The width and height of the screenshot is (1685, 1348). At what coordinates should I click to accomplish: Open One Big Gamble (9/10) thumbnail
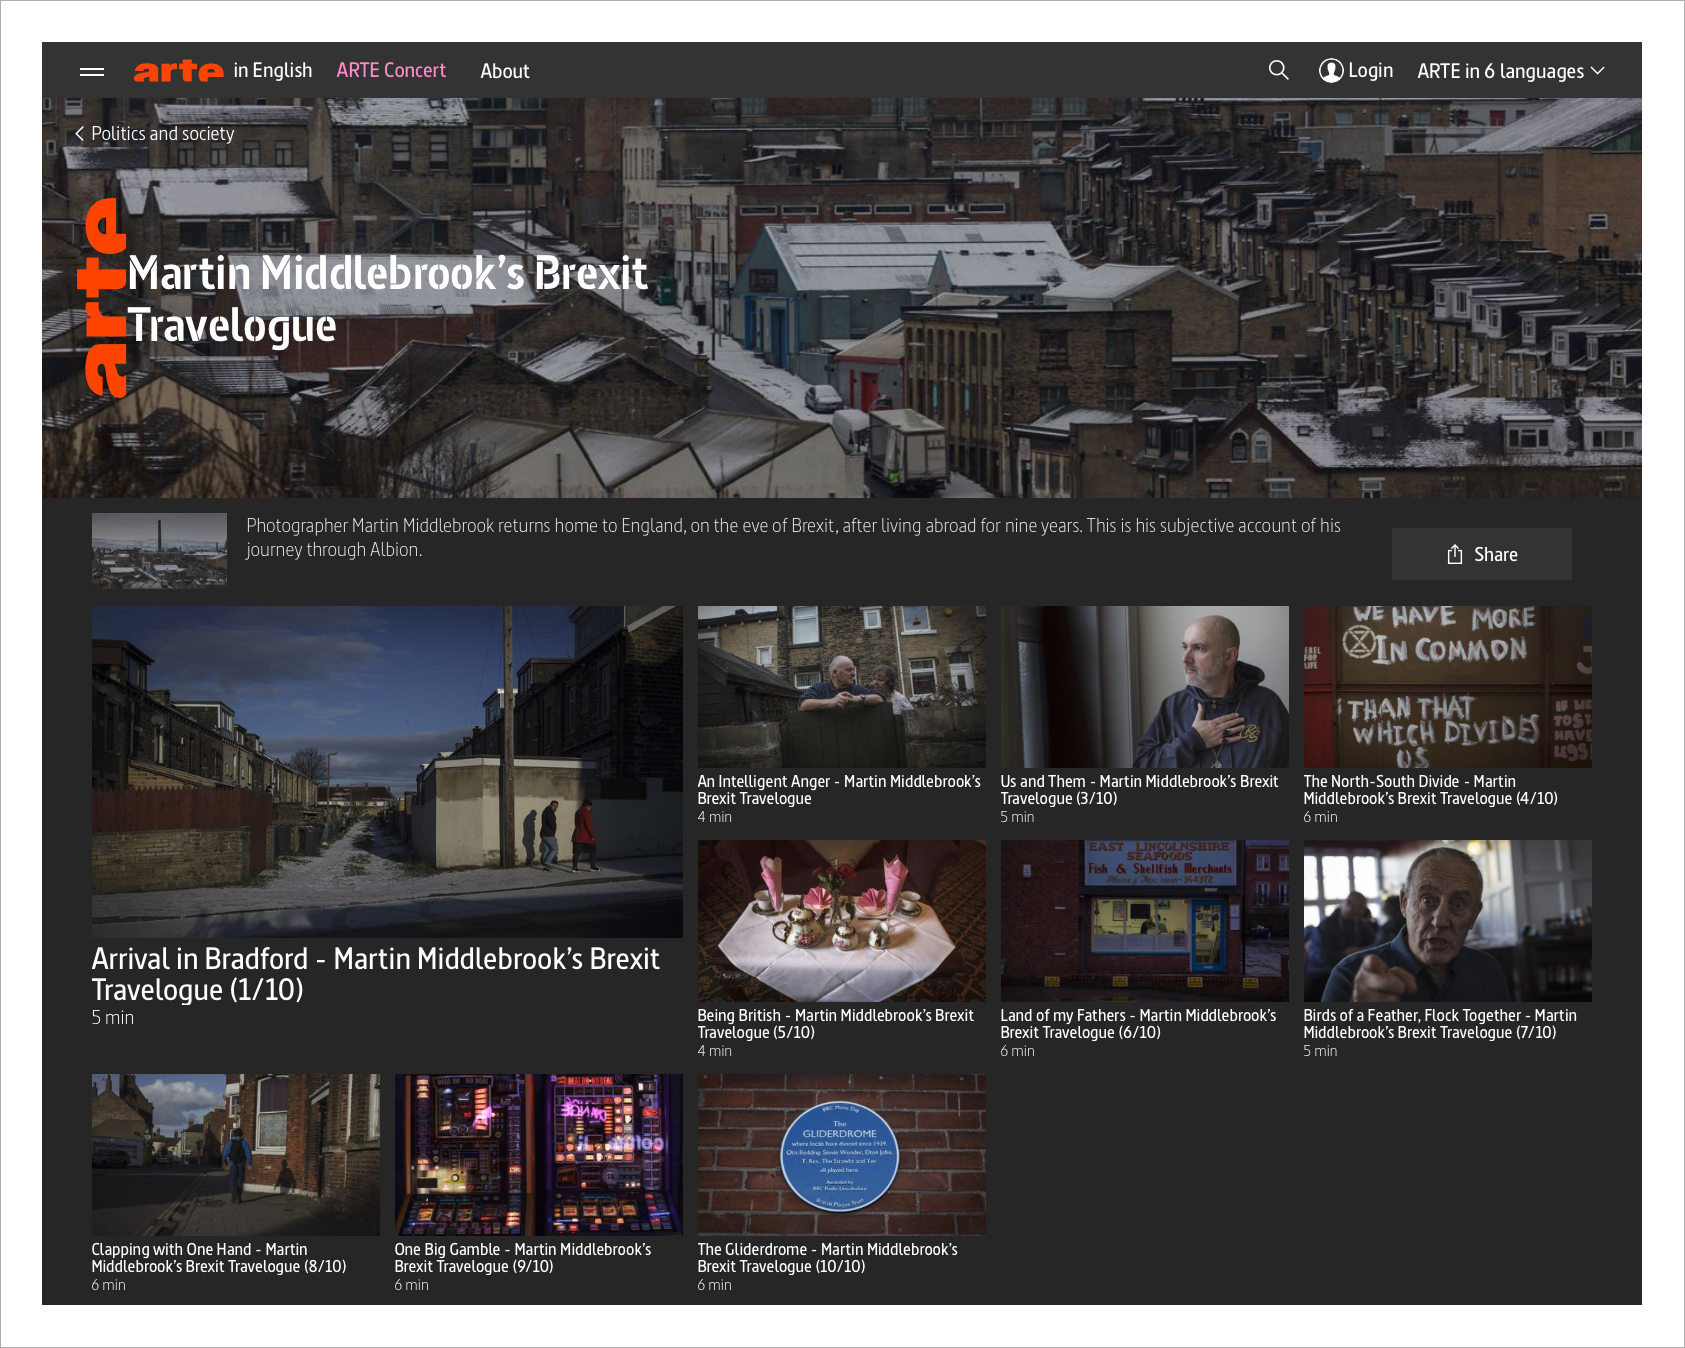538,1155
